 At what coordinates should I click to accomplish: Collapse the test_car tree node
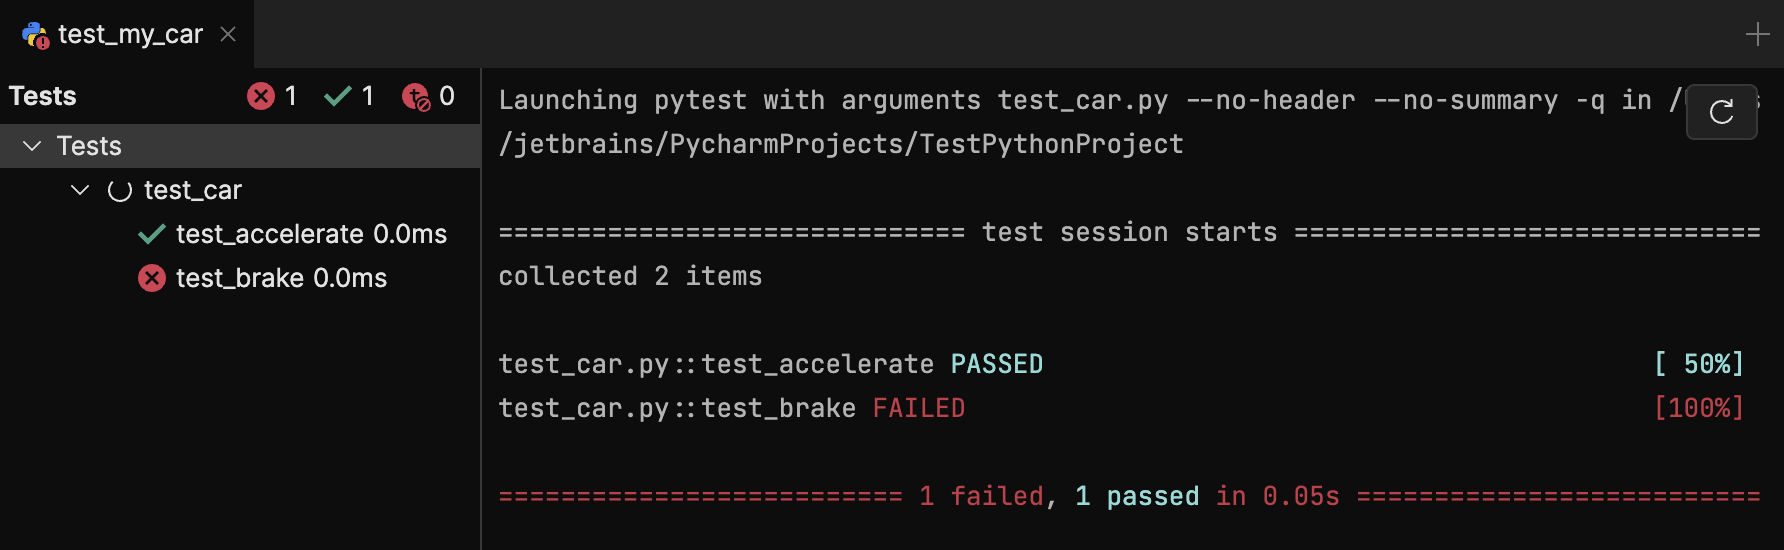[80, 190]
